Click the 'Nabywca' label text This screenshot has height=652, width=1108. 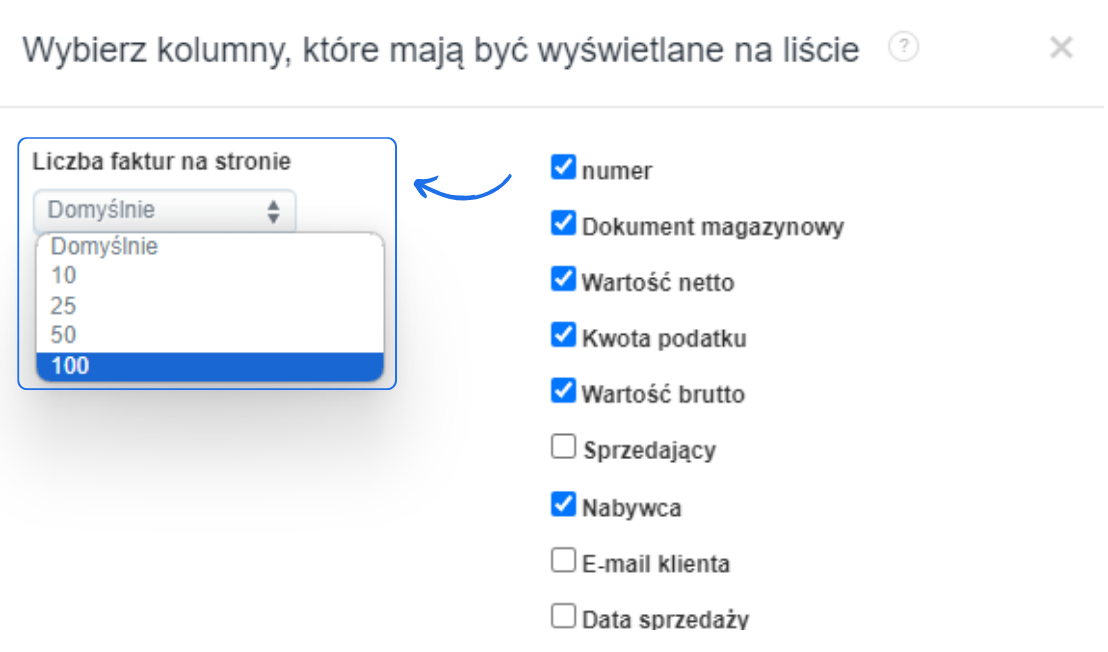632,507
